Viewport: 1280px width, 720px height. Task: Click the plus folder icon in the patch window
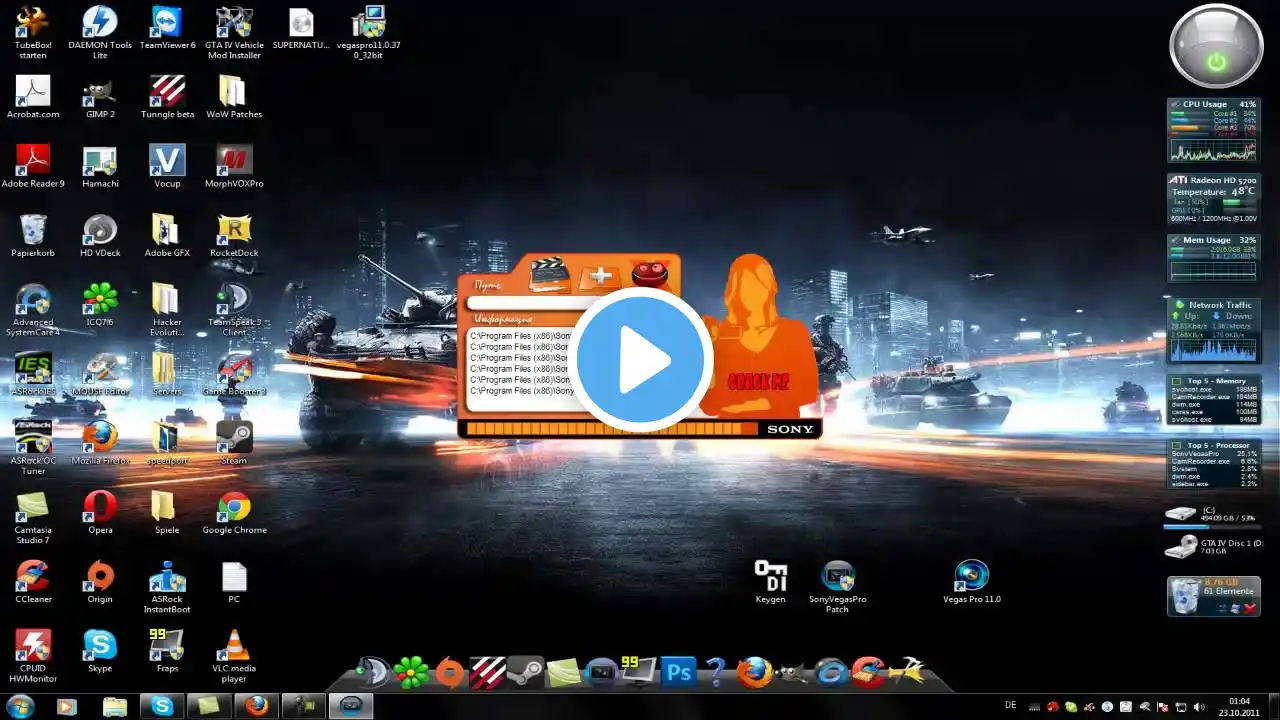coord(600,277)
